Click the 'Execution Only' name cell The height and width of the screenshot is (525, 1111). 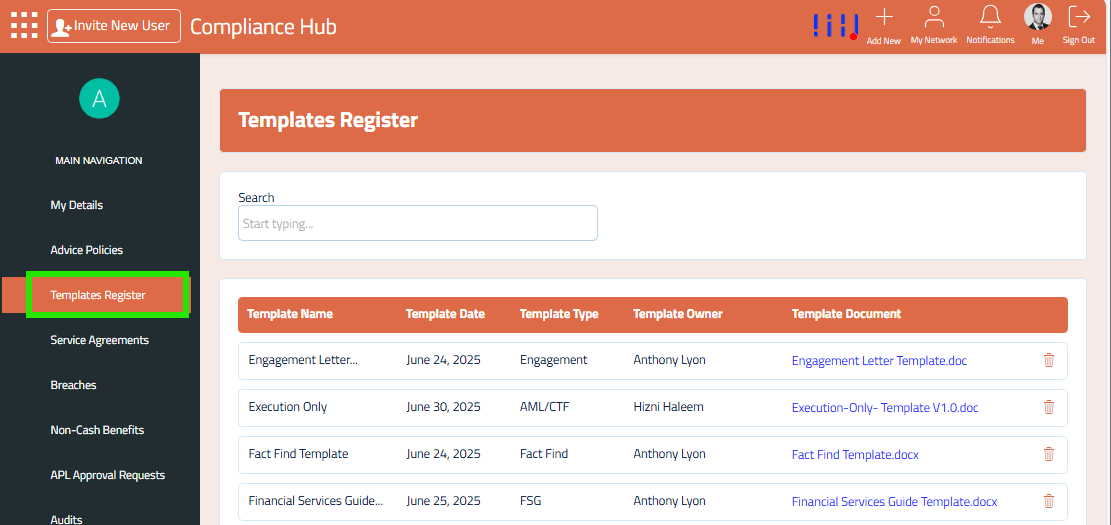click(x=288, y=407)
